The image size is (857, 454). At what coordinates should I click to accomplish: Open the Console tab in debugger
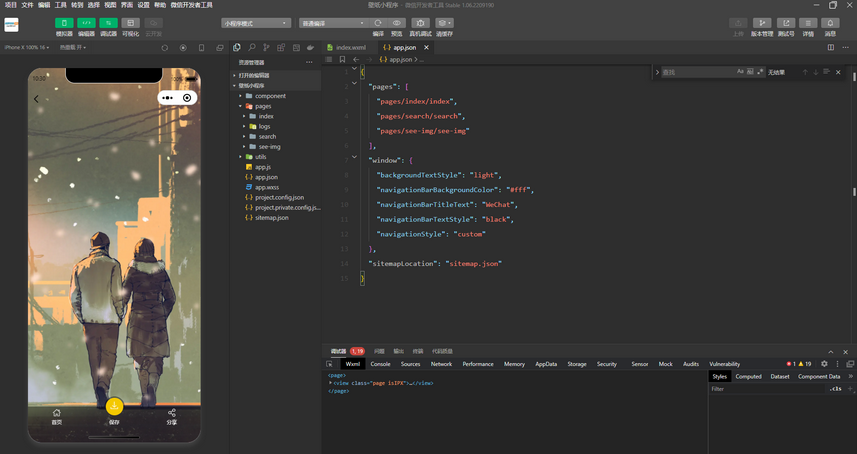coord(380,364)
